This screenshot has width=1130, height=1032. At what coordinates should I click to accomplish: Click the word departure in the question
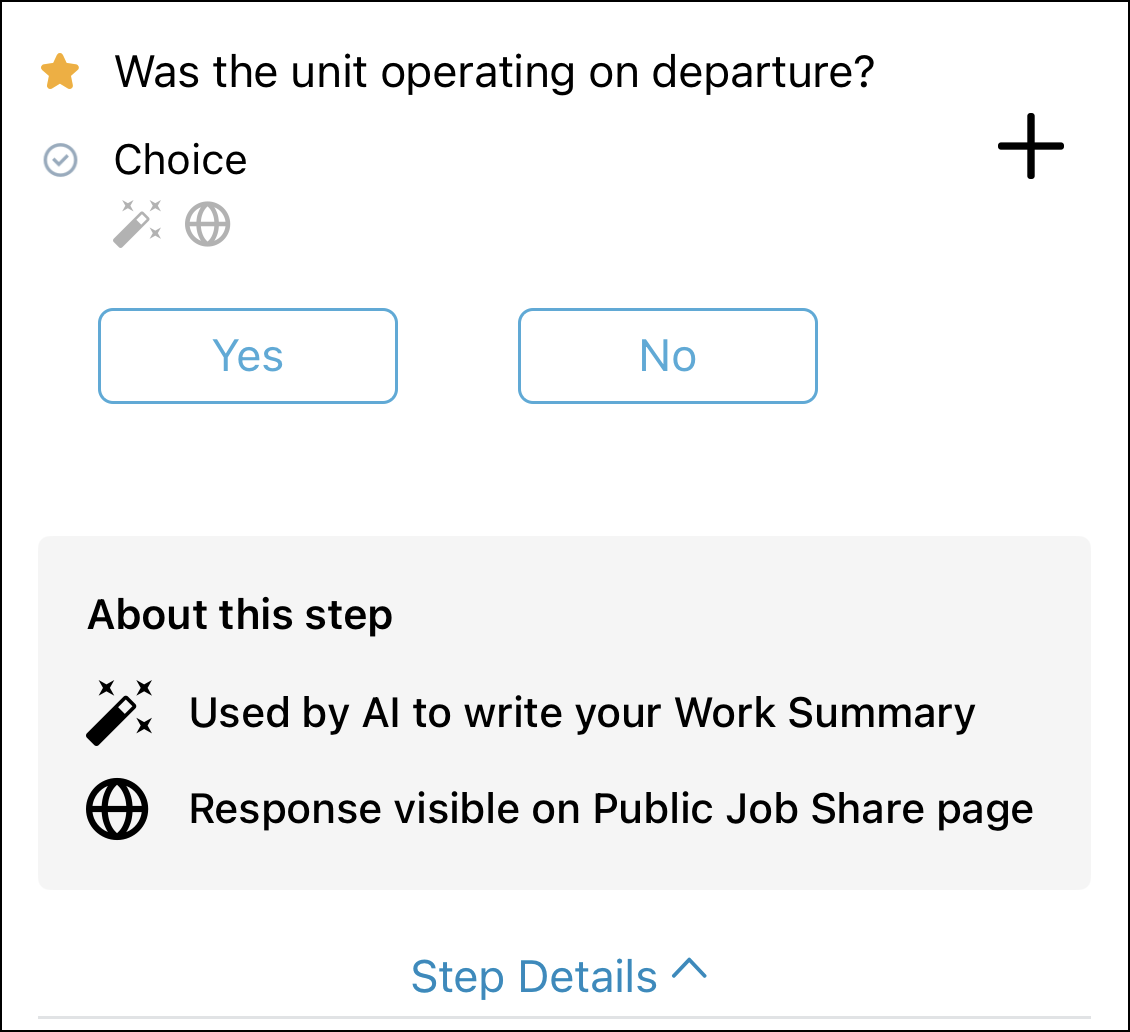point(763,73)
